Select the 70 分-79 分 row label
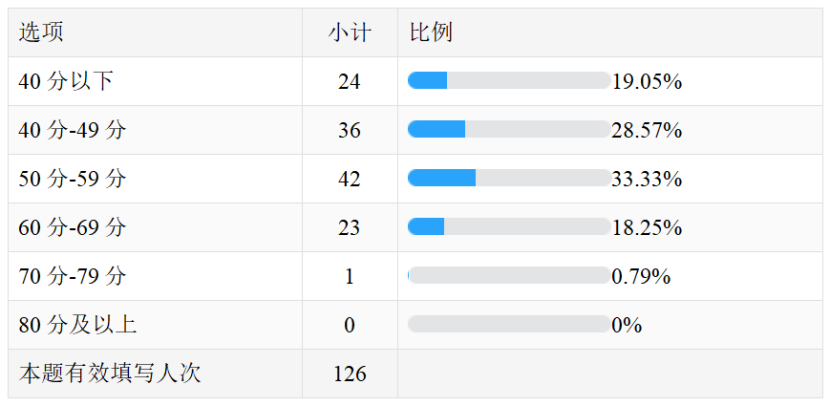The width and height of the screenshot is (831, 407). pyautogui.click(x=72, y=277)
